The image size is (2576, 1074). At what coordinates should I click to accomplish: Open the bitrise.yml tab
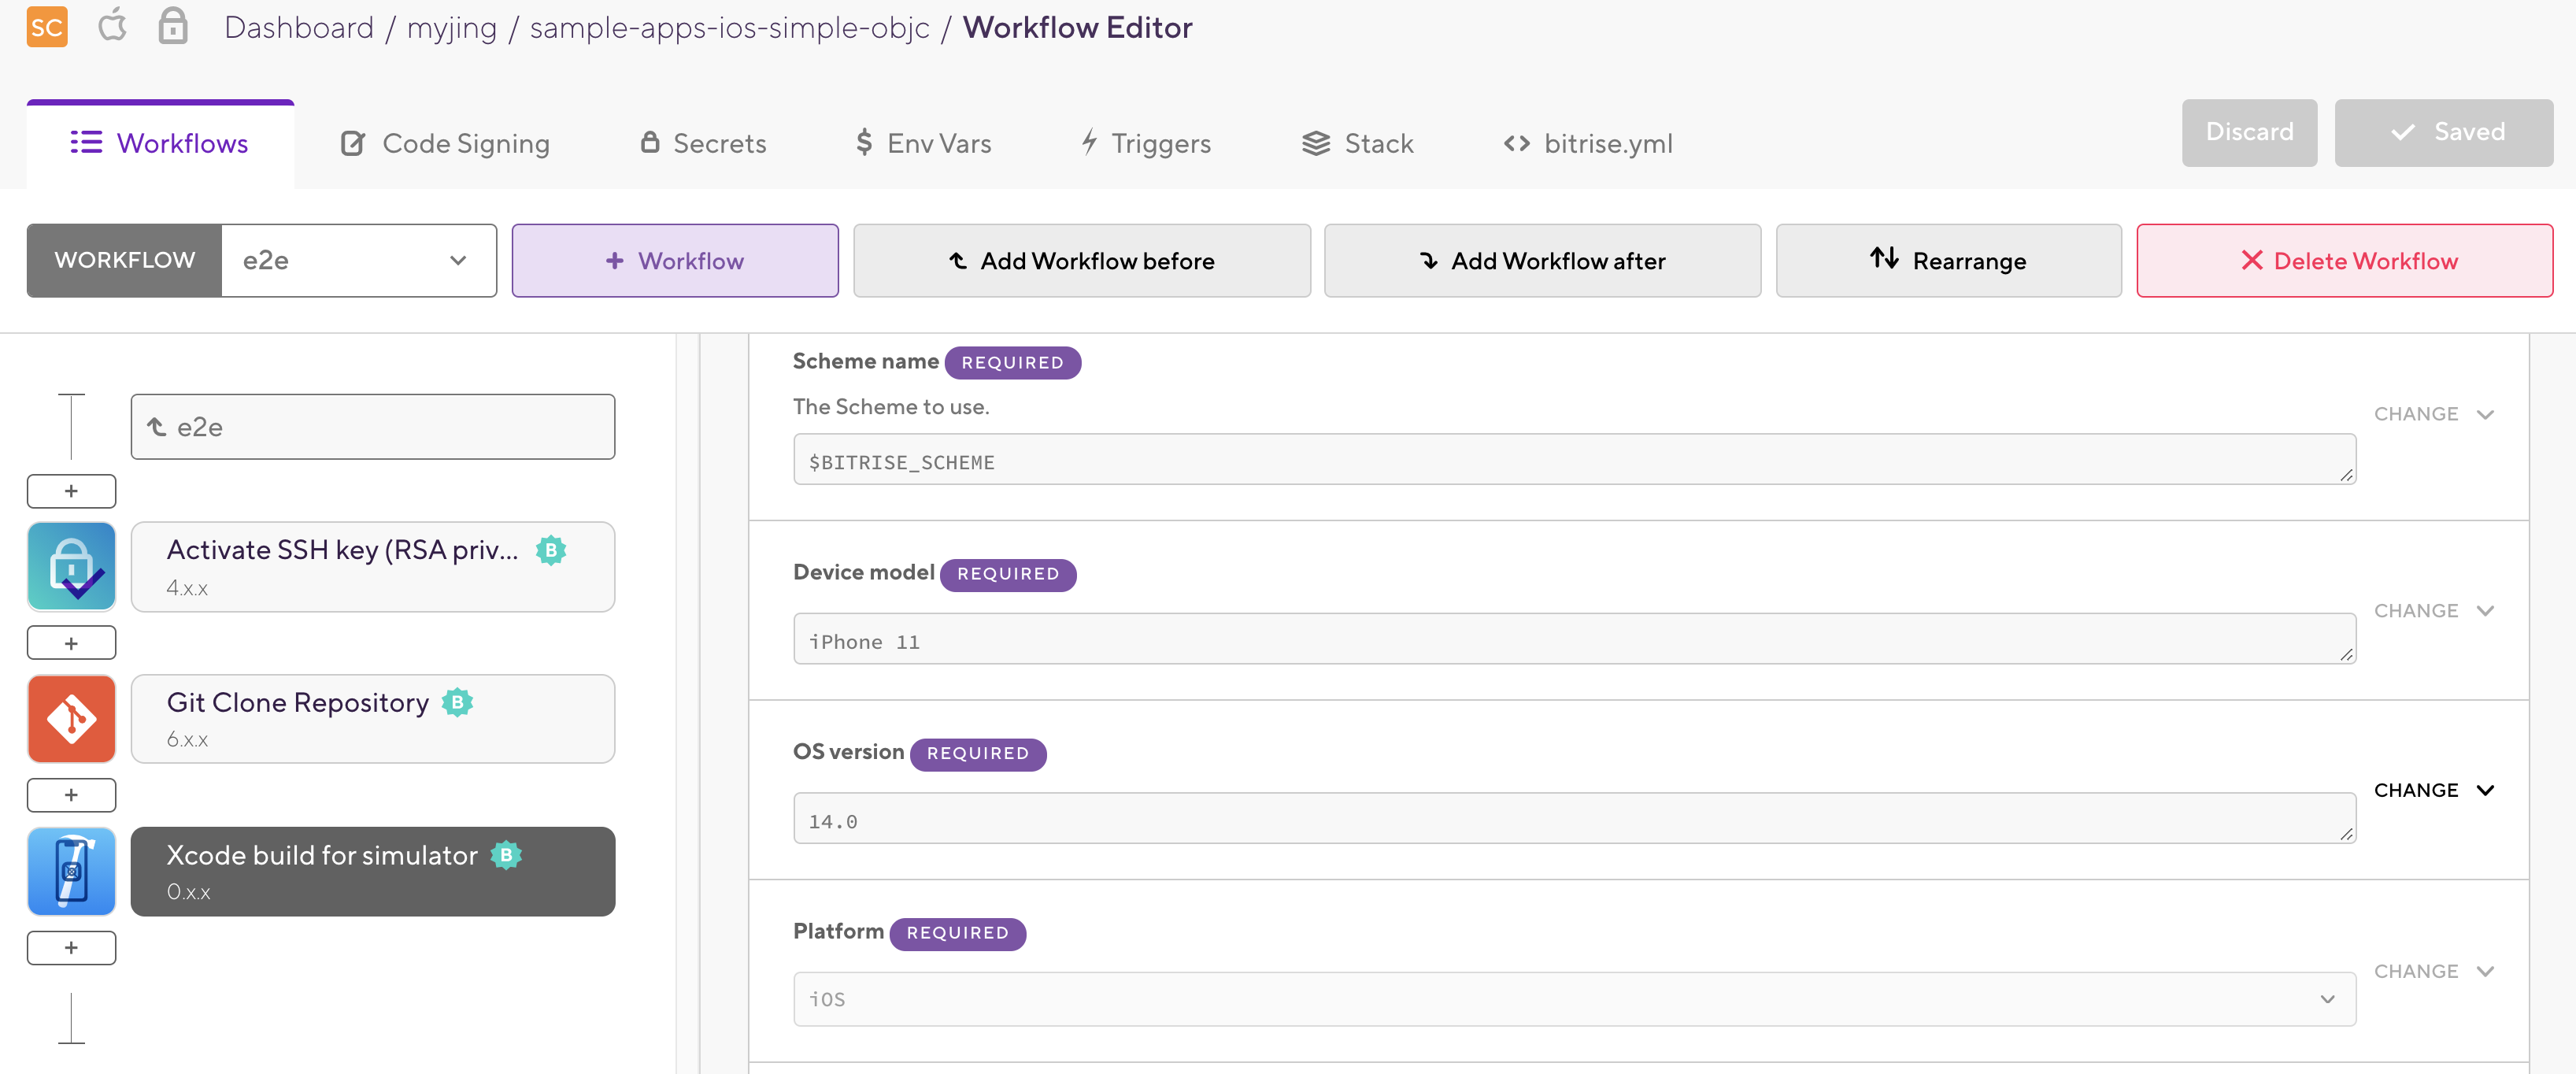[x=1587, y=143]
